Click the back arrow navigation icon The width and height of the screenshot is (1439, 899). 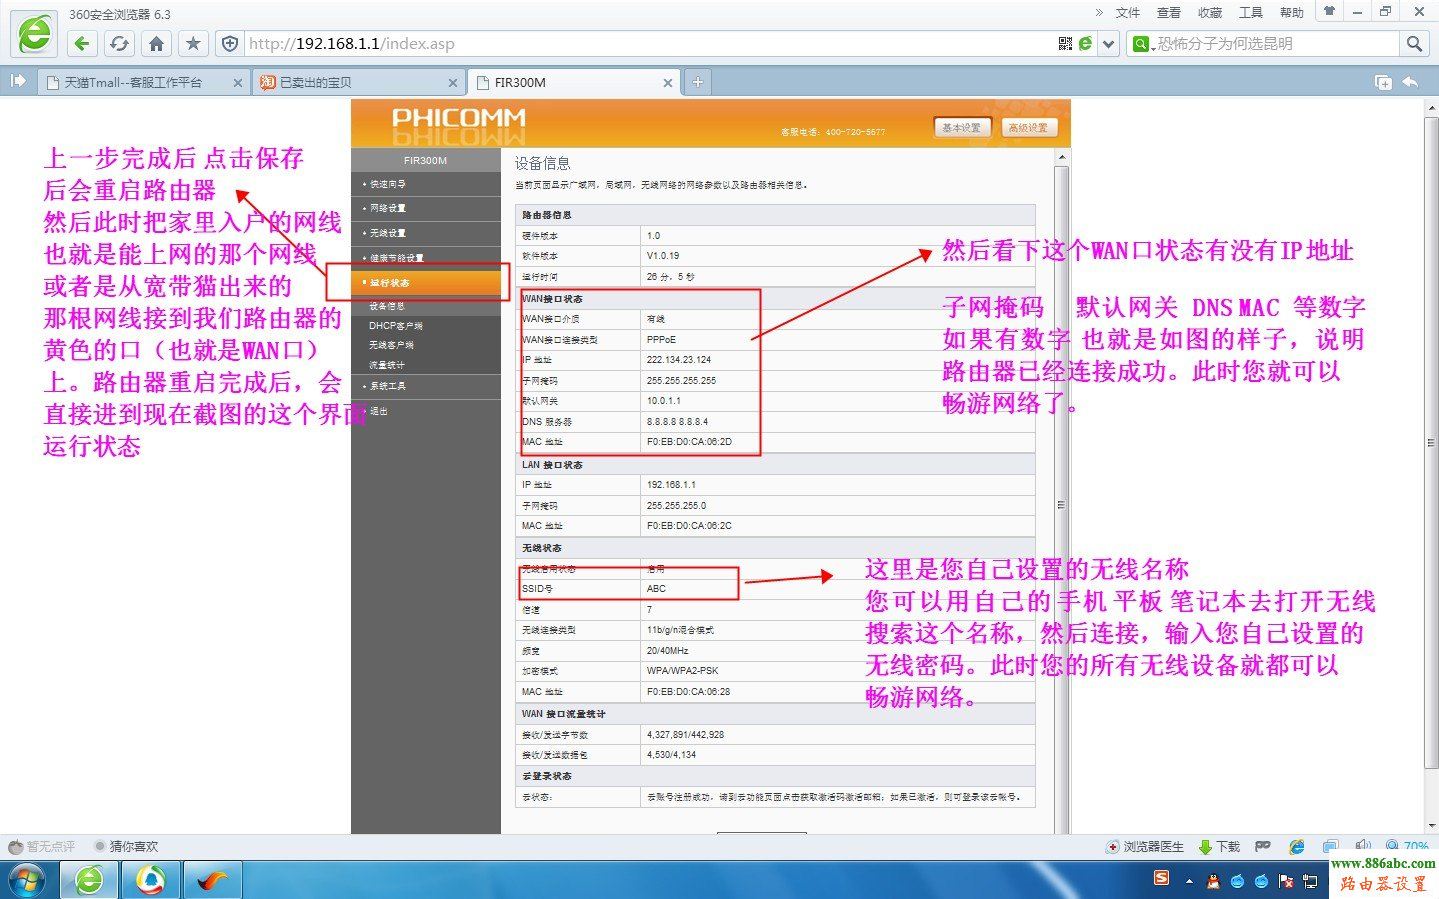[82, 44]
